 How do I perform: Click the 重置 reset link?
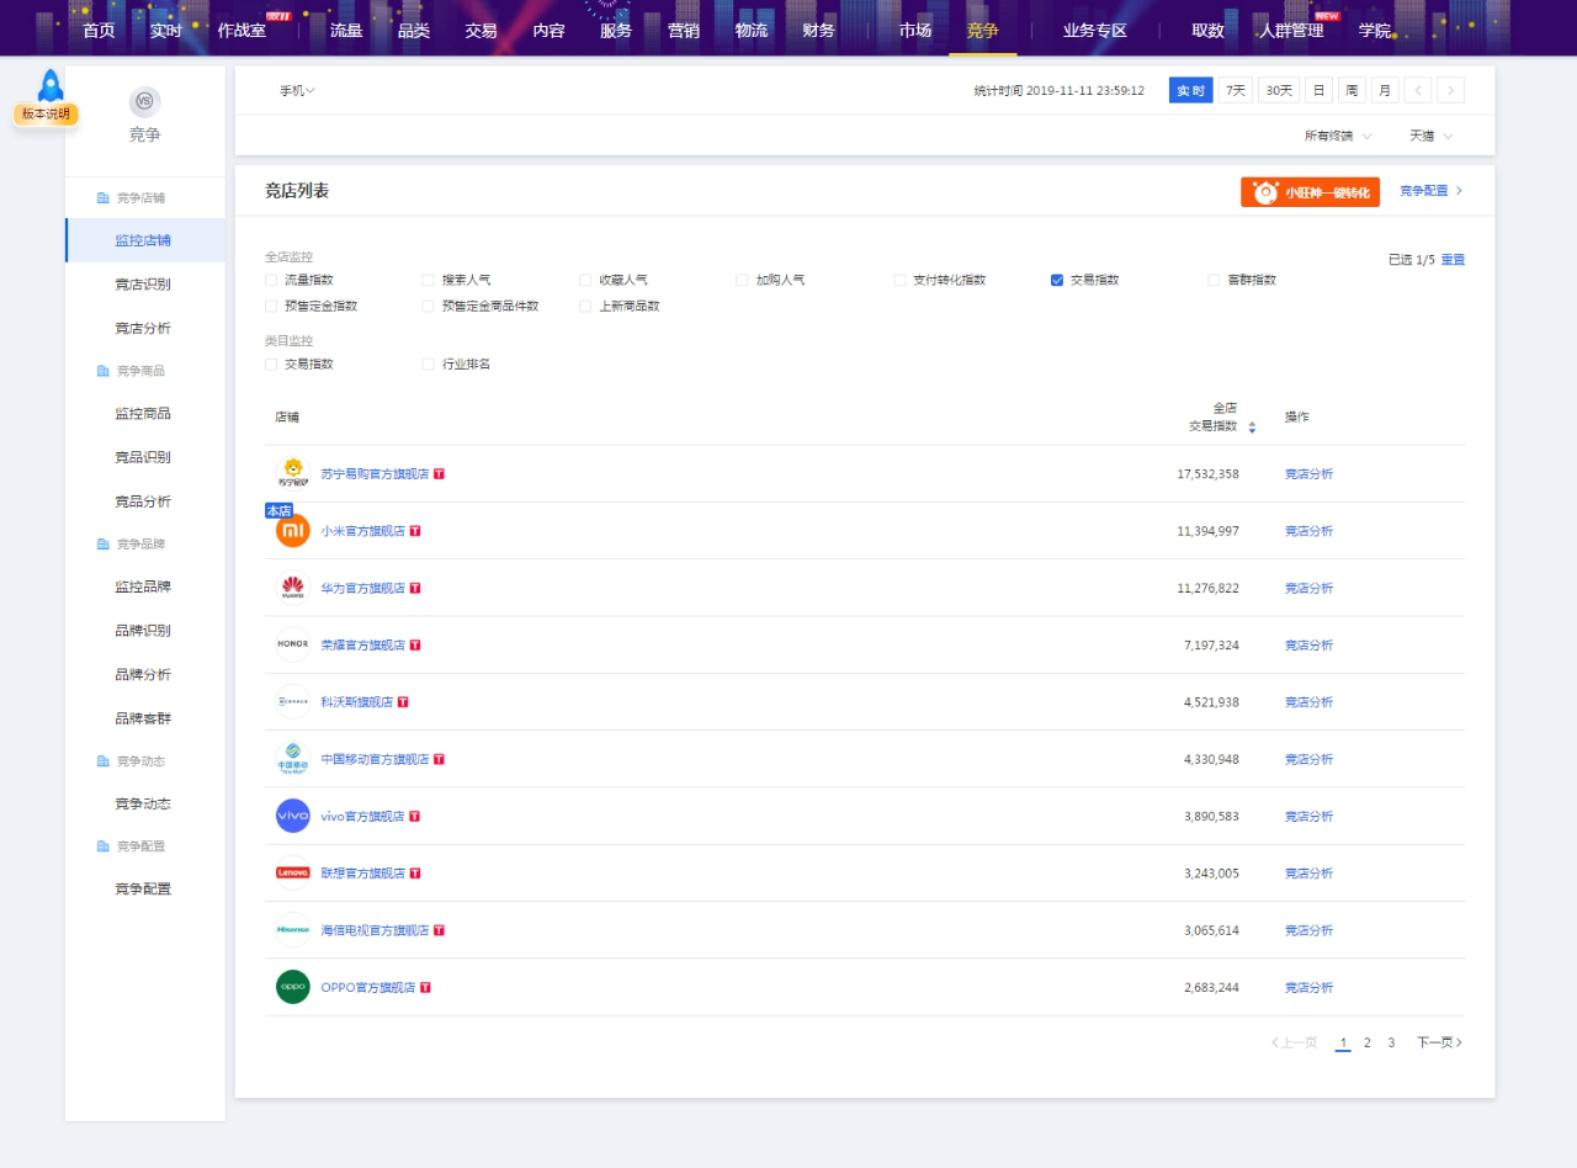(x=1453, y=260)
